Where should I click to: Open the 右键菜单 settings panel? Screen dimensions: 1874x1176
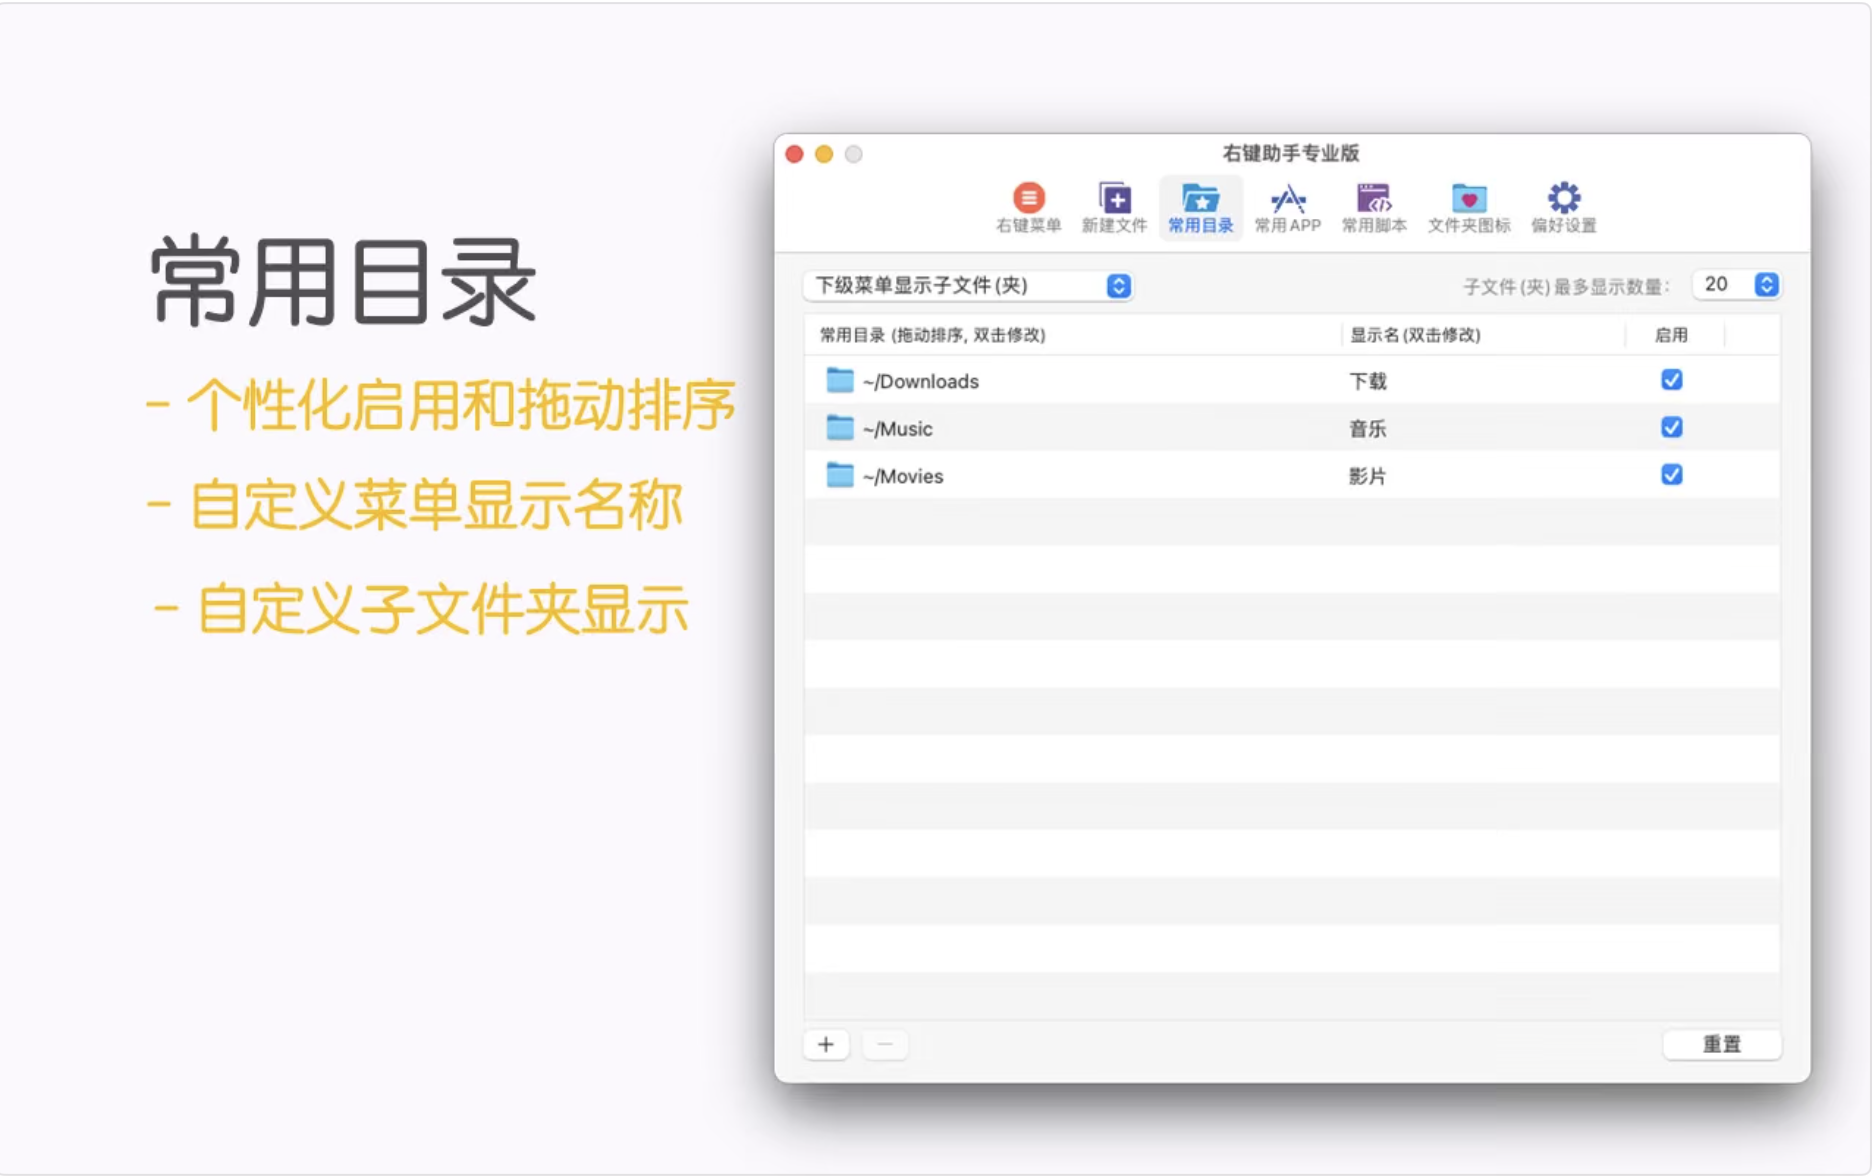[x=1028, y=205]
